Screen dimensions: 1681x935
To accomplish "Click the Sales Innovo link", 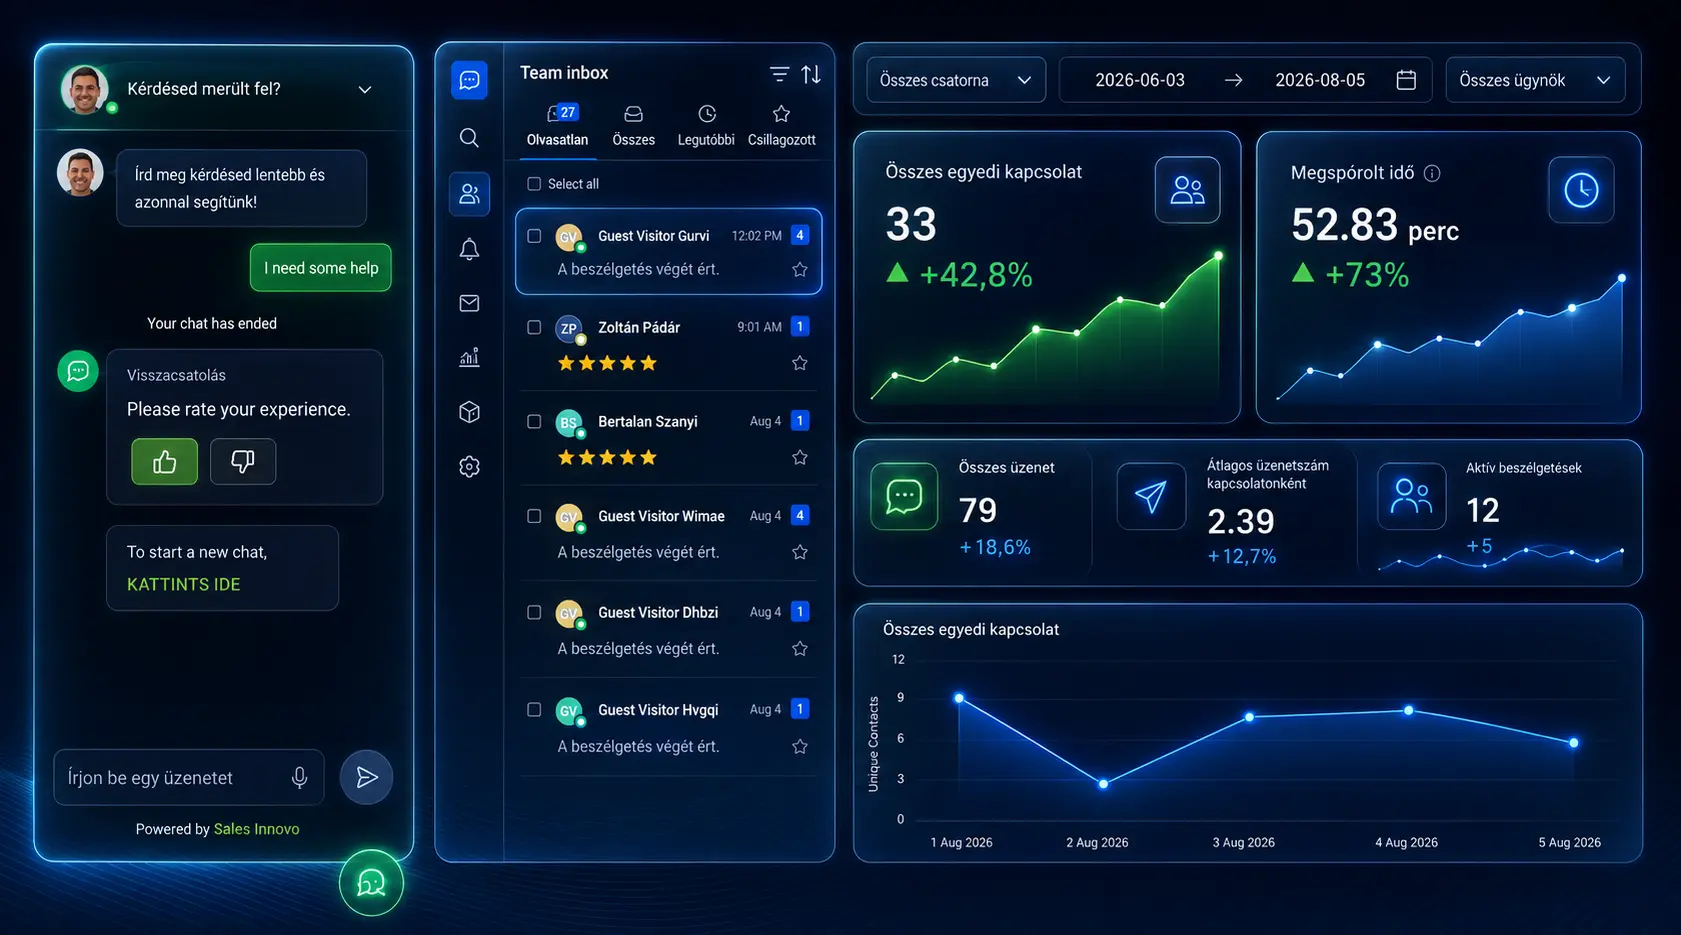I will (x=256, y=829).
